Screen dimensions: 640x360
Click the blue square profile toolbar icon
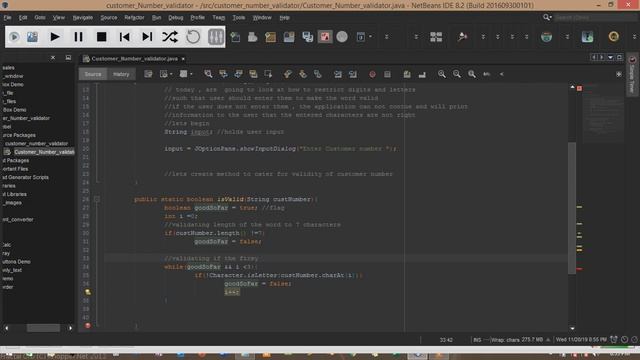pos(587,37)
